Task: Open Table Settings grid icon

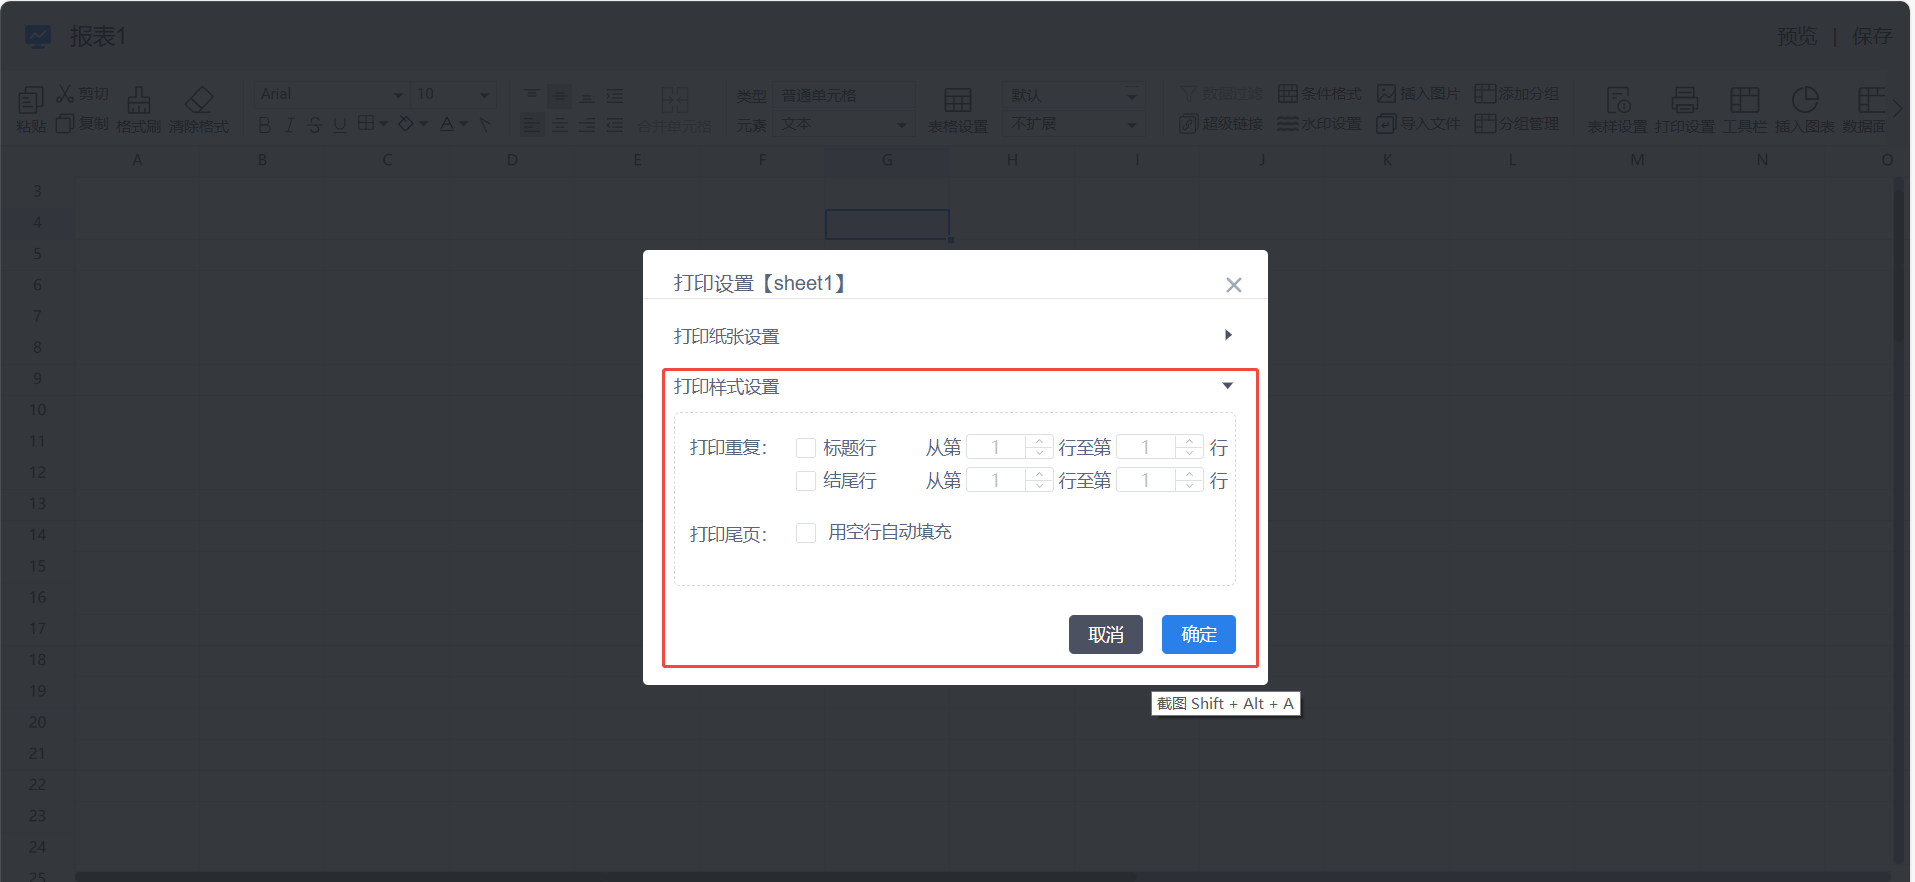Action: click(x=957, y=100)
